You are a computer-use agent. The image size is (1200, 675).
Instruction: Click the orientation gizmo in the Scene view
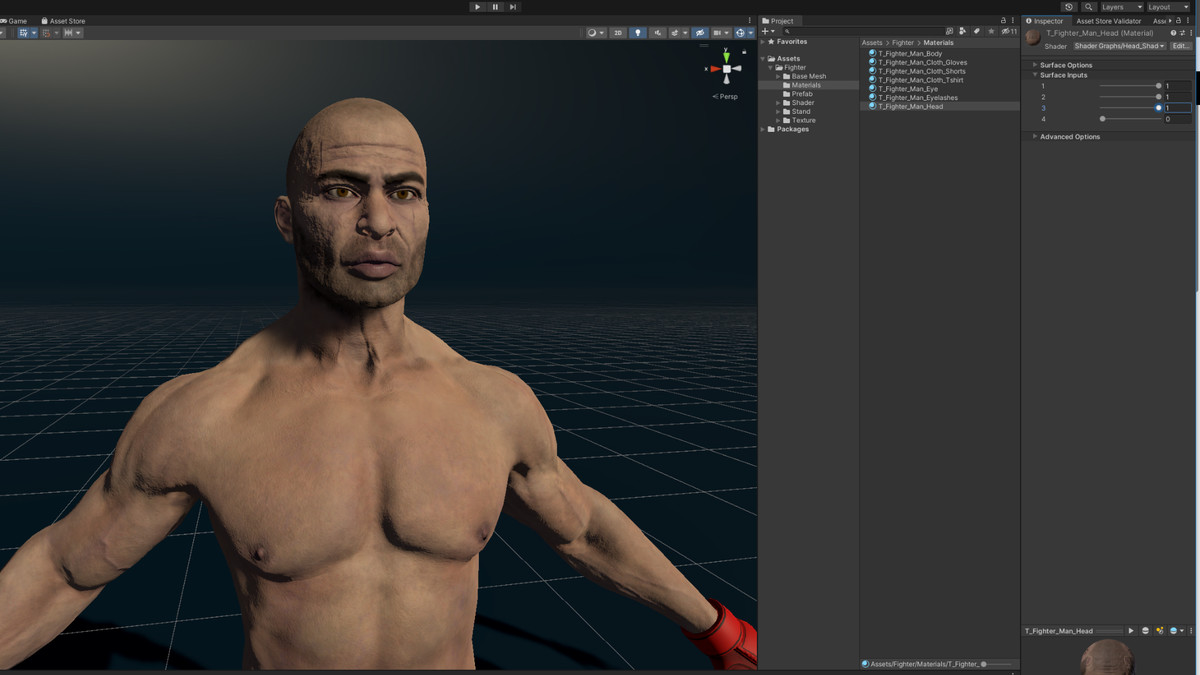click(x=726, y=68)
